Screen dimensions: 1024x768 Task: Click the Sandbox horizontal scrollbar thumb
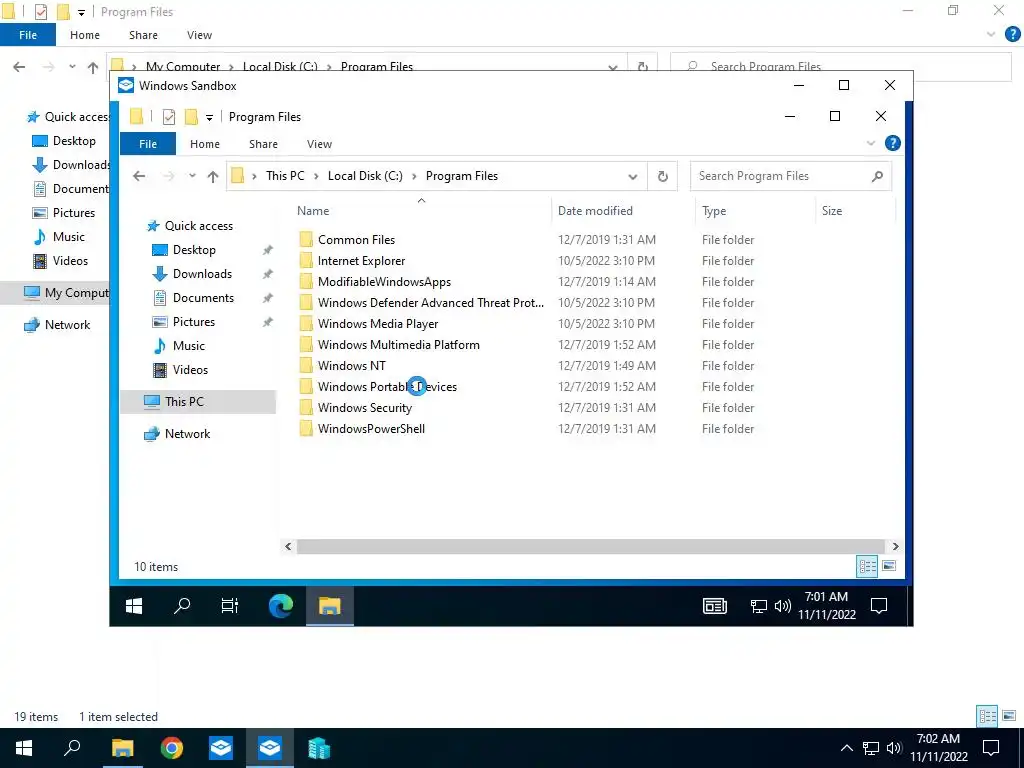[590, 546]
